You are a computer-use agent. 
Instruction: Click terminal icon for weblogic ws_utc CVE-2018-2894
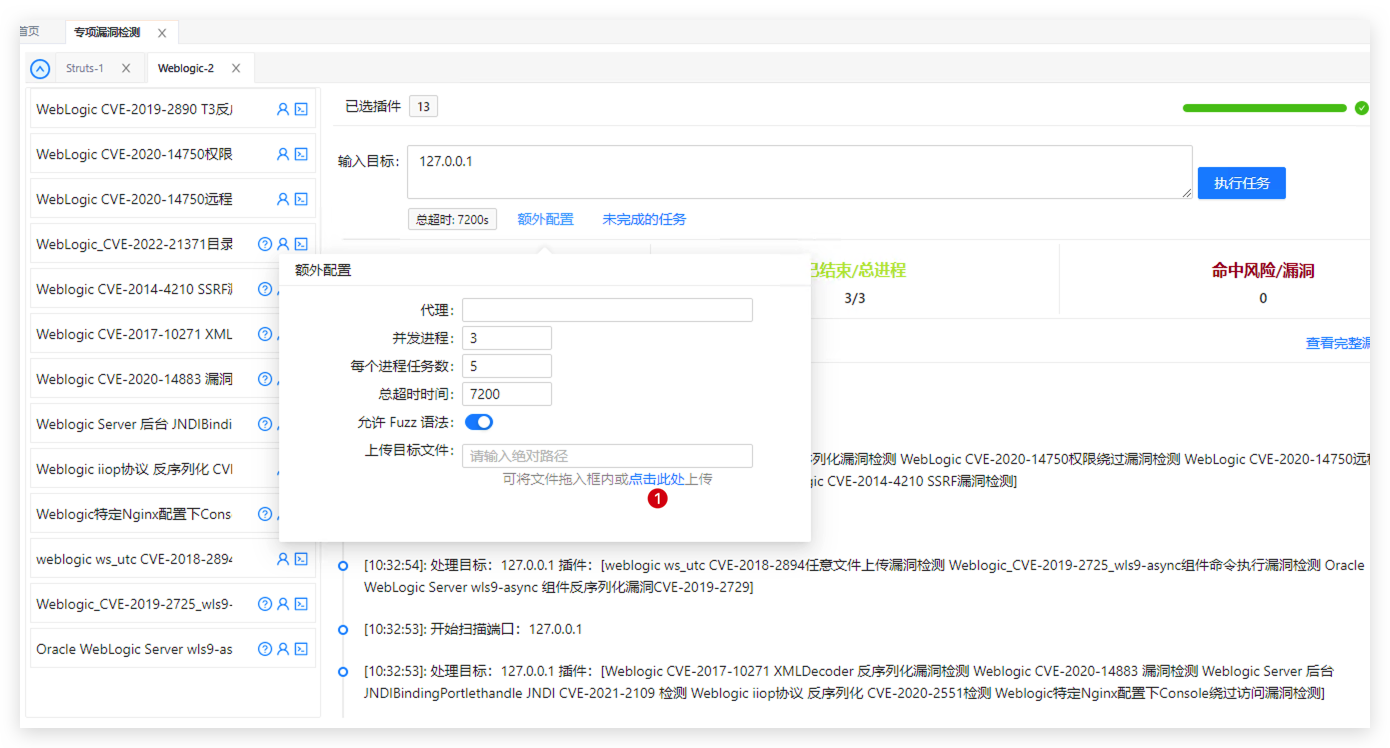click(x=301, y=559)
